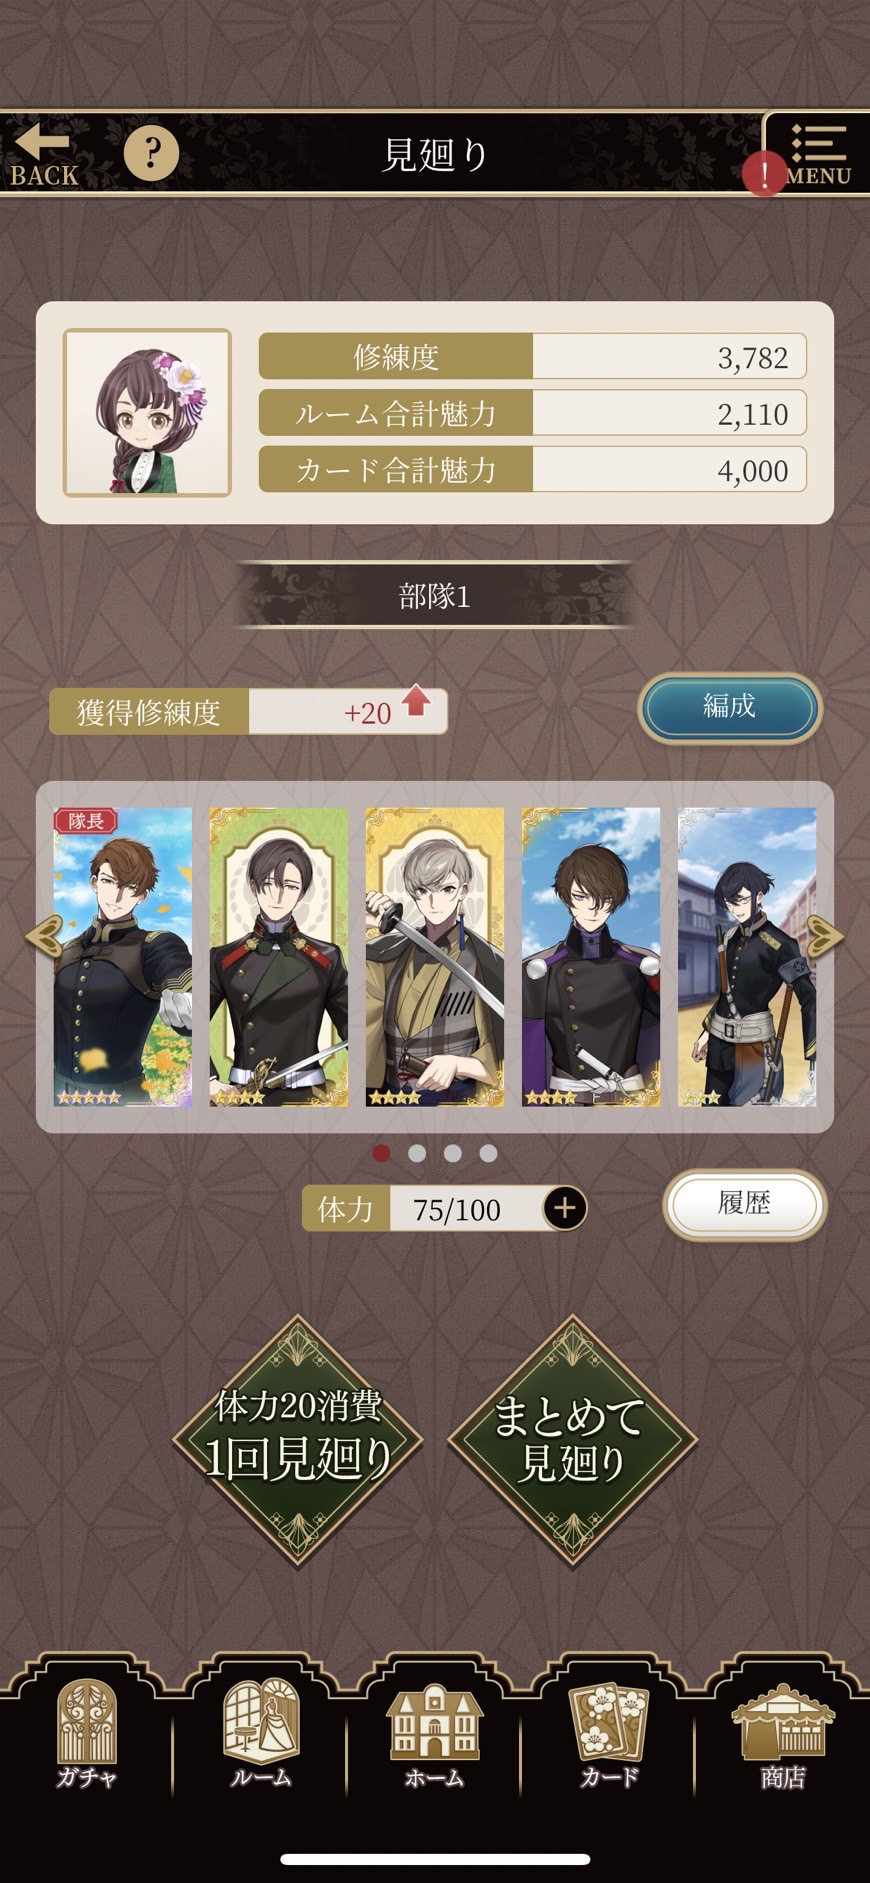The height and width of the screenshot is (1883, 870).
Task: Show next squad with right arrow
Action: (x=825, y=937)
